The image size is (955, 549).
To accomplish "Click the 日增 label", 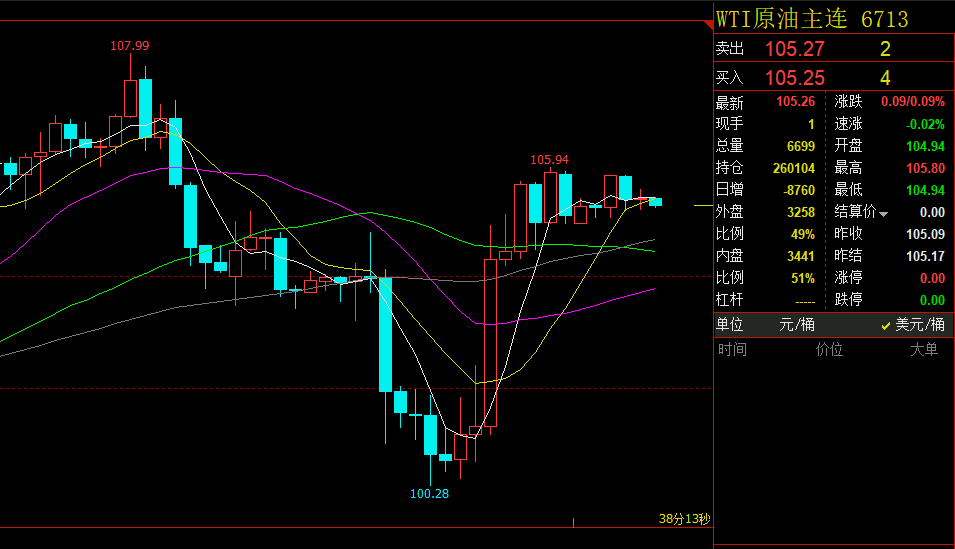I will click(730, 190).
